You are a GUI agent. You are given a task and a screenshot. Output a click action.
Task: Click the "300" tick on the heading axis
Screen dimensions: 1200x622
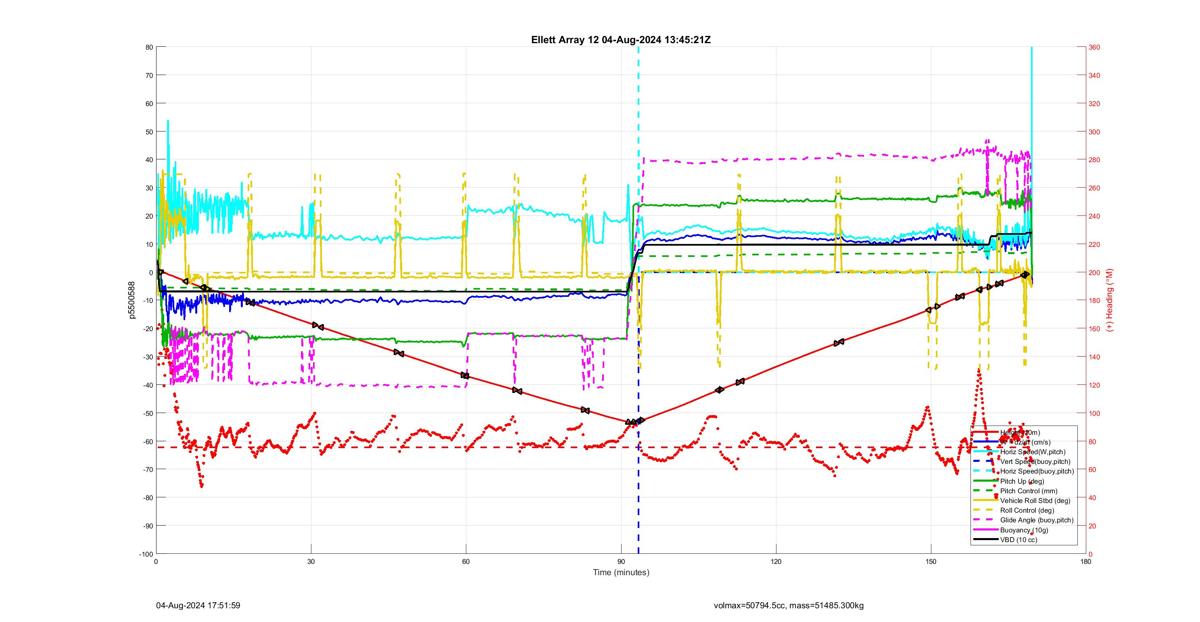1095,132
